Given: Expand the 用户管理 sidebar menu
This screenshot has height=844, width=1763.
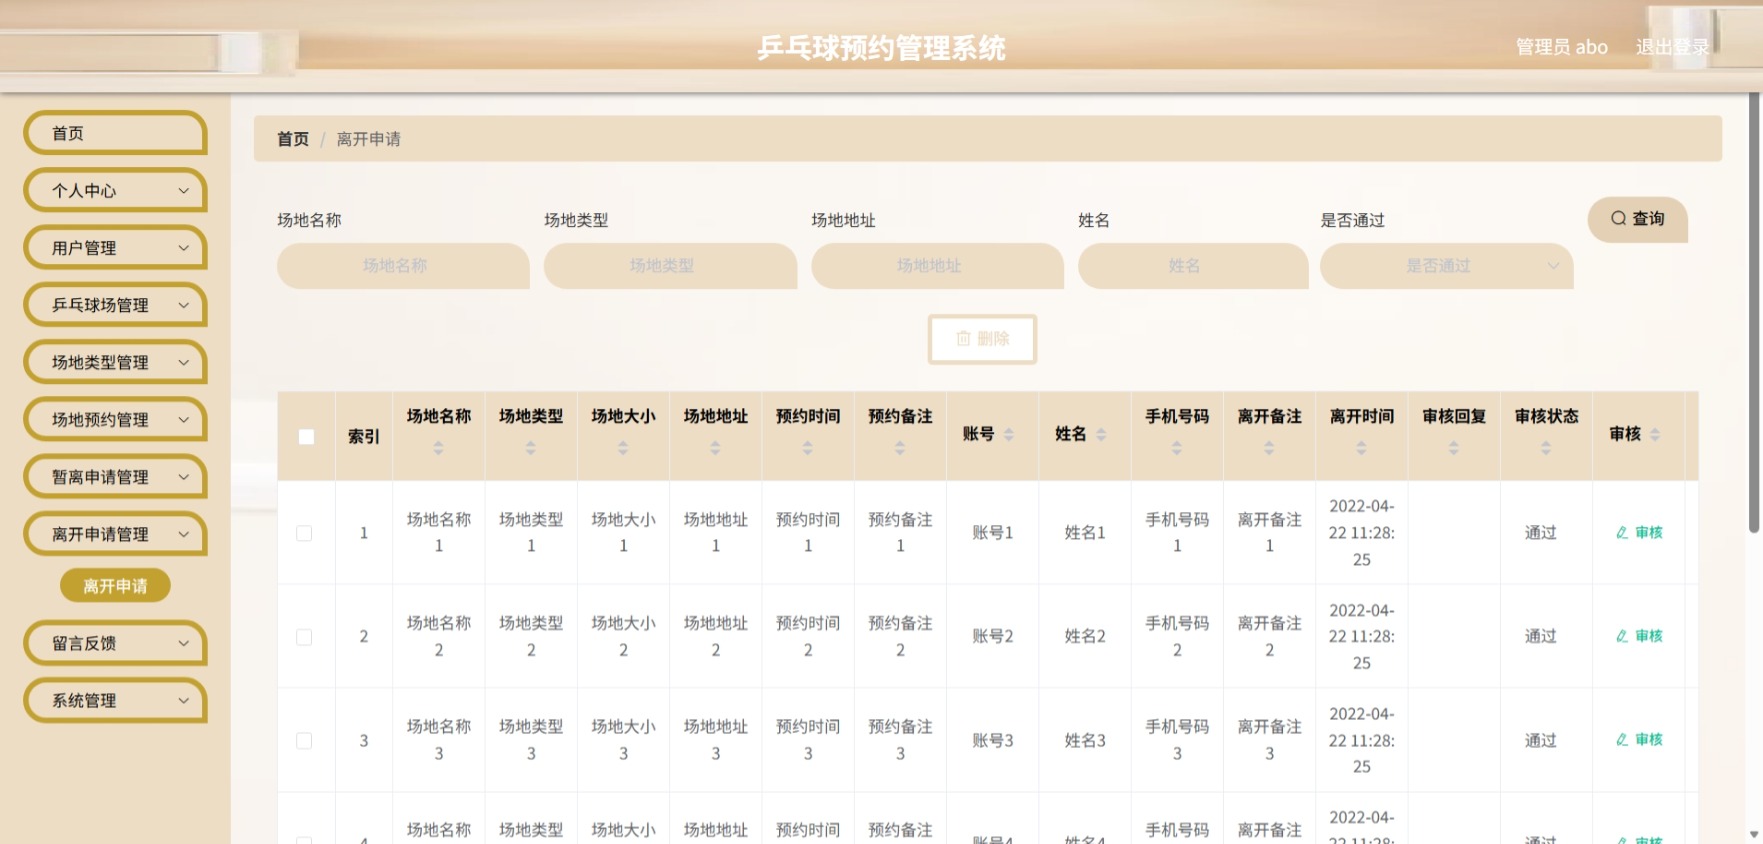Looking at the screenshot, I should click(x=115, y=248).
